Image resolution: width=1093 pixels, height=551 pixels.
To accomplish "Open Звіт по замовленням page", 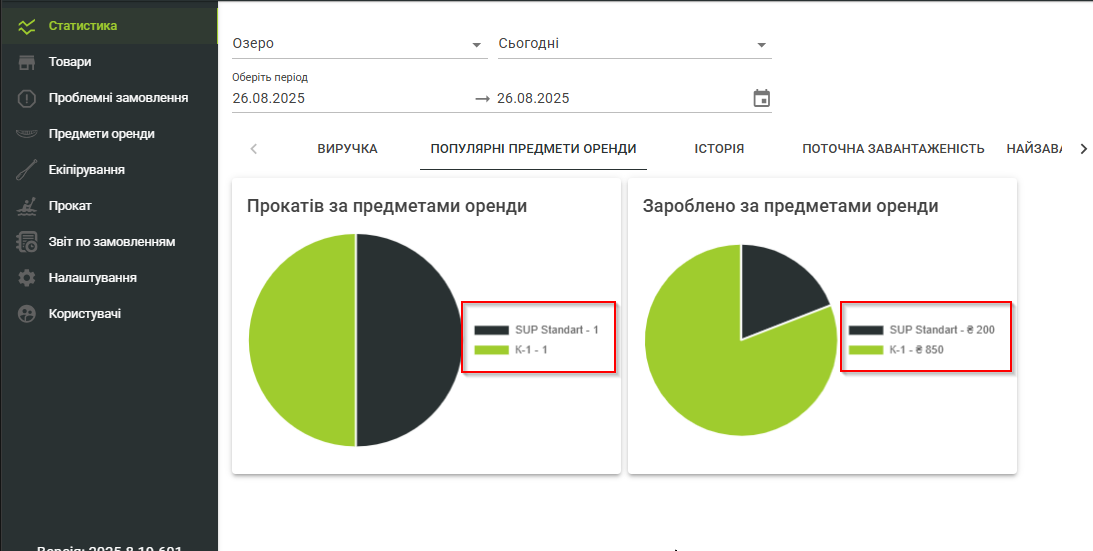I will 109,242.
